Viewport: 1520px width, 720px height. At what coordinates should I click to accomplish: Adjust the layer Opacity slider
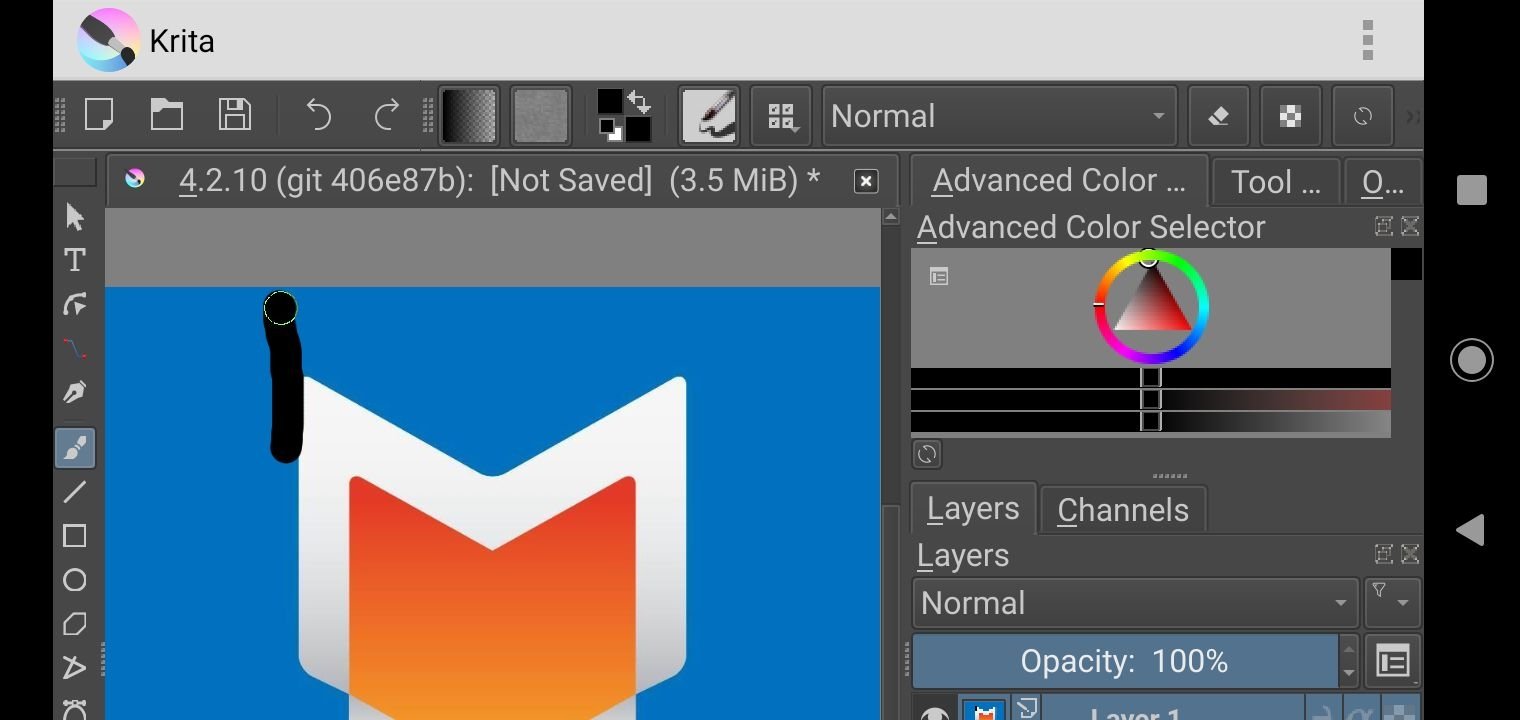click(x=1125, y=661)
